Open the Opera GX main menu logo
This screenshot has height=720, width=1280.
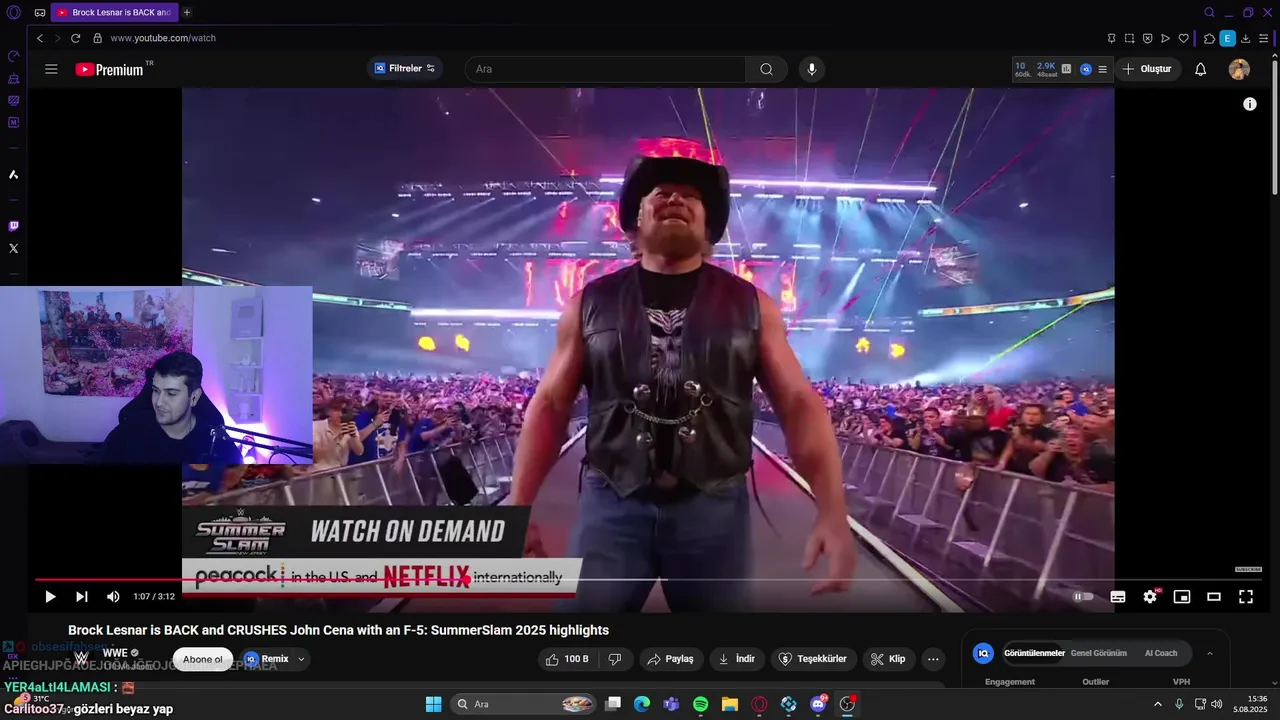(x=13, y=12)
